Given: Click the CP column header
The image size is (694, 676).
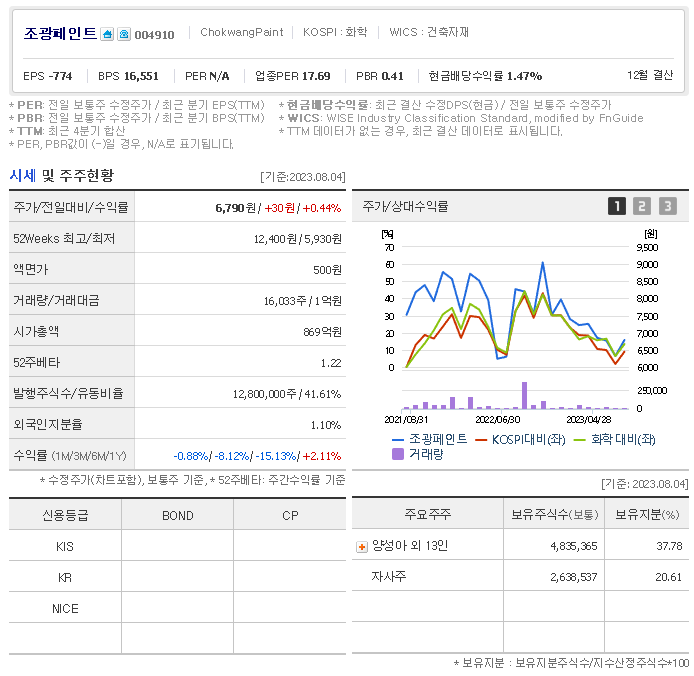Looking at the screenshot, I should pyautogui.click(x=290, y=516).
